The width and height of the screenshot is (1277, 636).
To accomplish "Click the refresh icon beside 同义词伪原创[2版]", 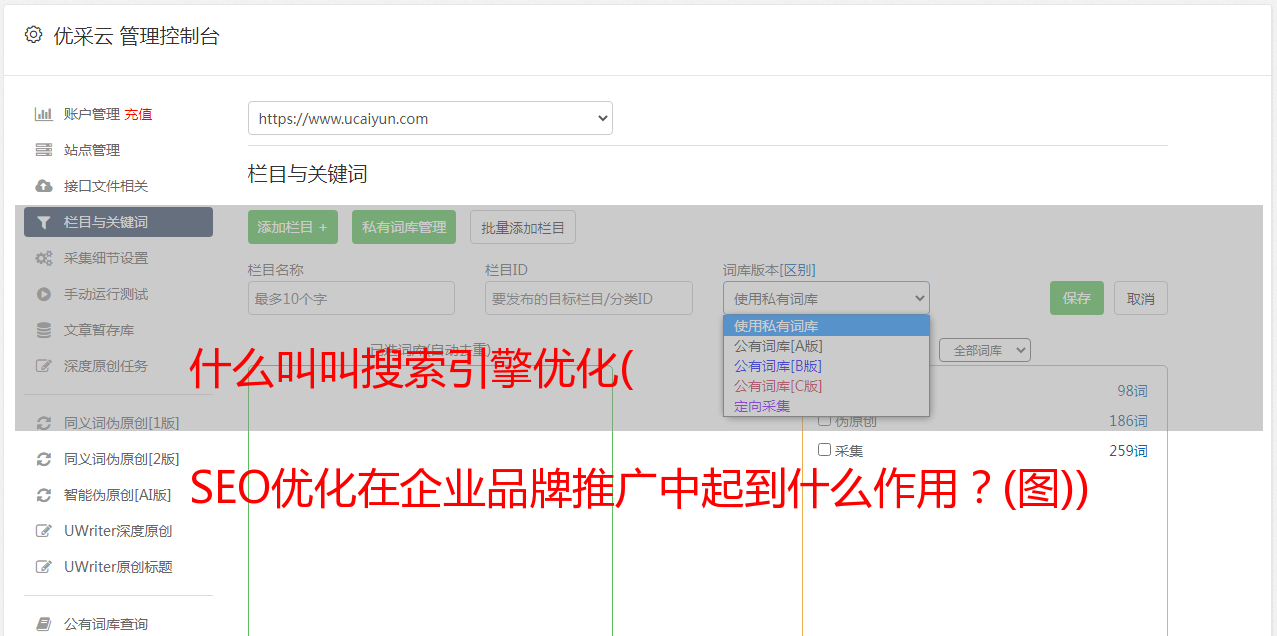I will coord(43,459).
